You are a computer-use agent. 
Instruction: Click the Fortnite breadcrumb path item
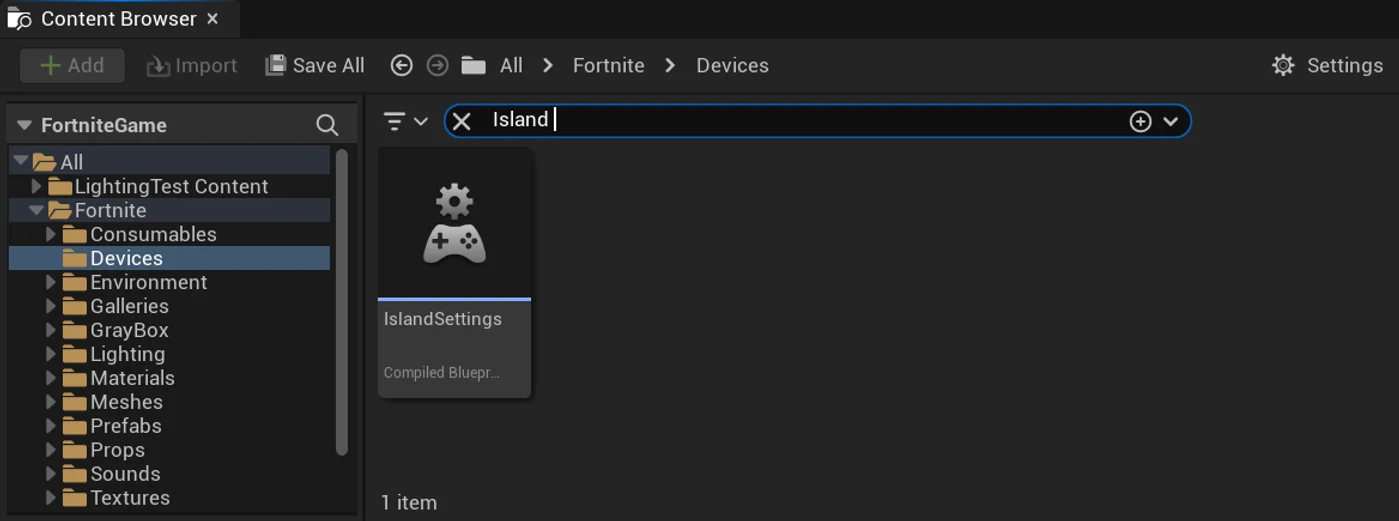[x=608, y=66]
